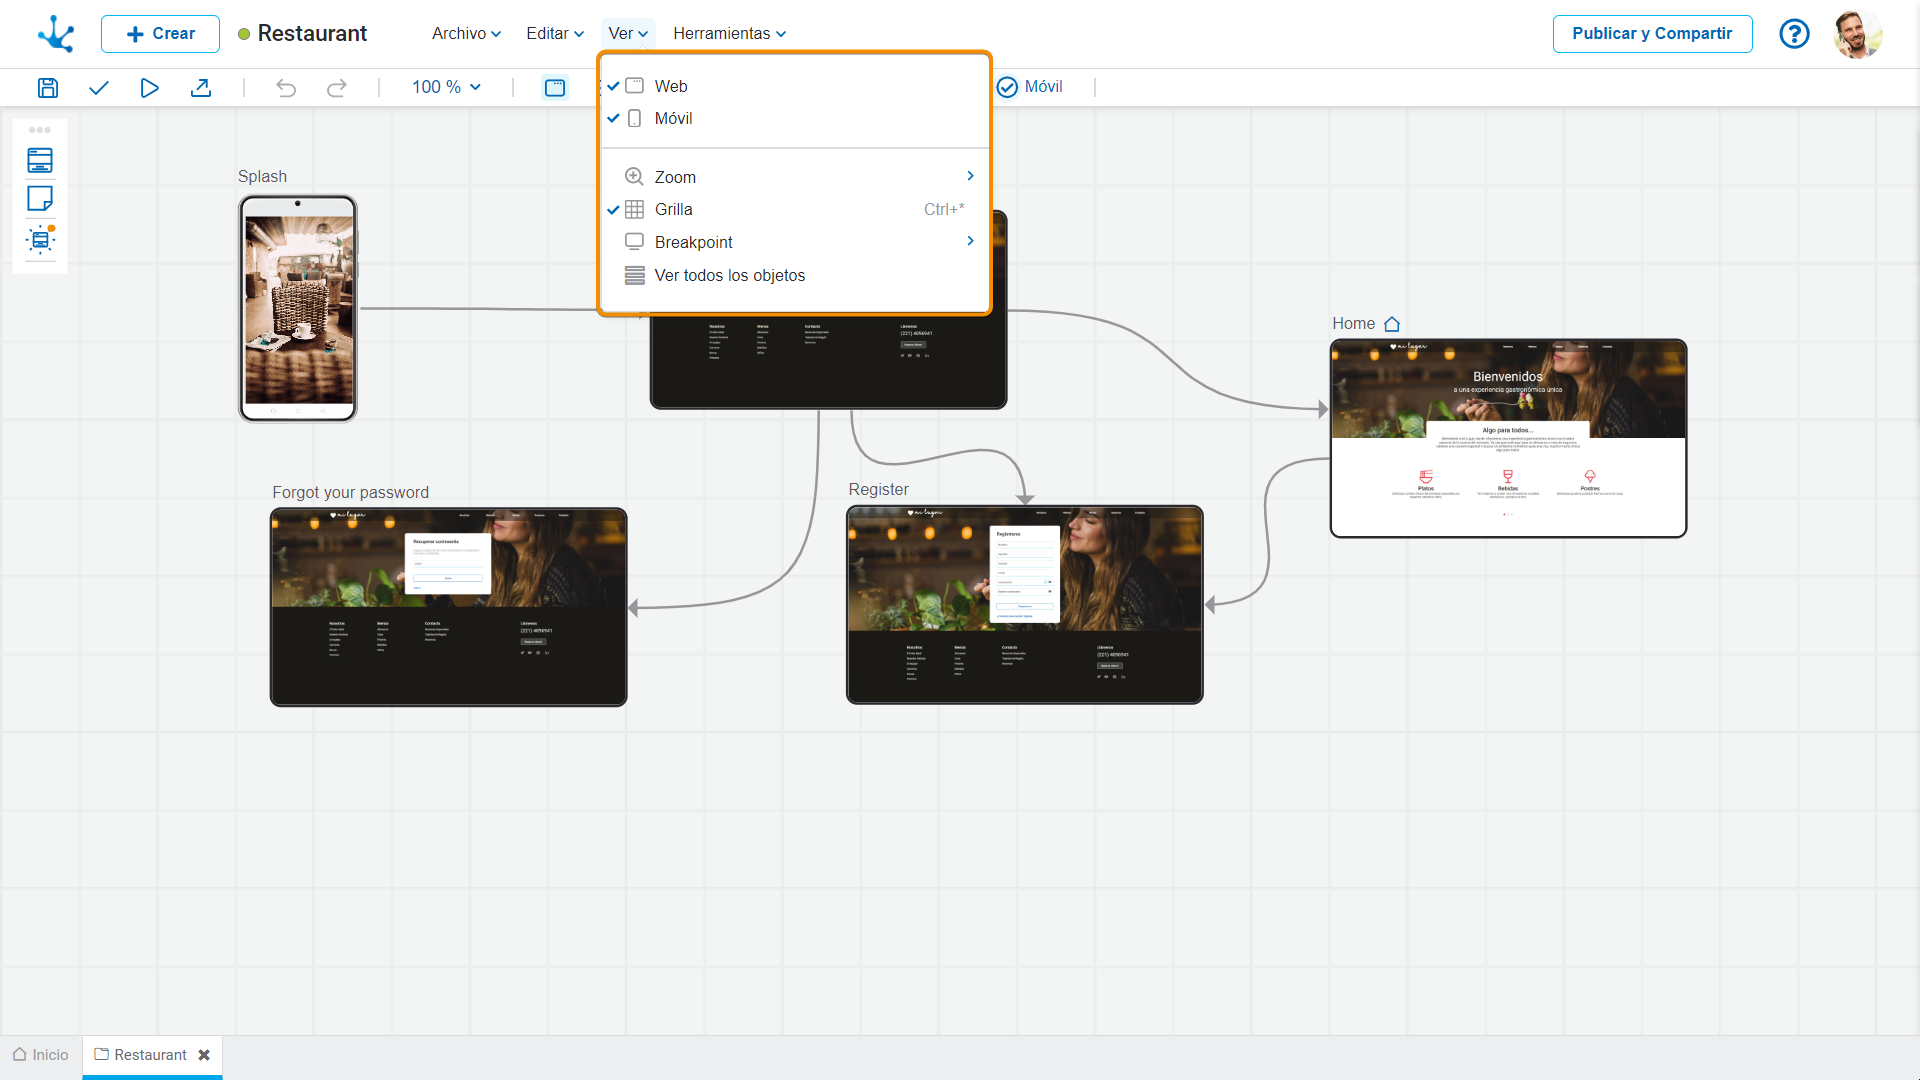
Task: Select the page object tool in sidebar
Action: click(40, 160)
